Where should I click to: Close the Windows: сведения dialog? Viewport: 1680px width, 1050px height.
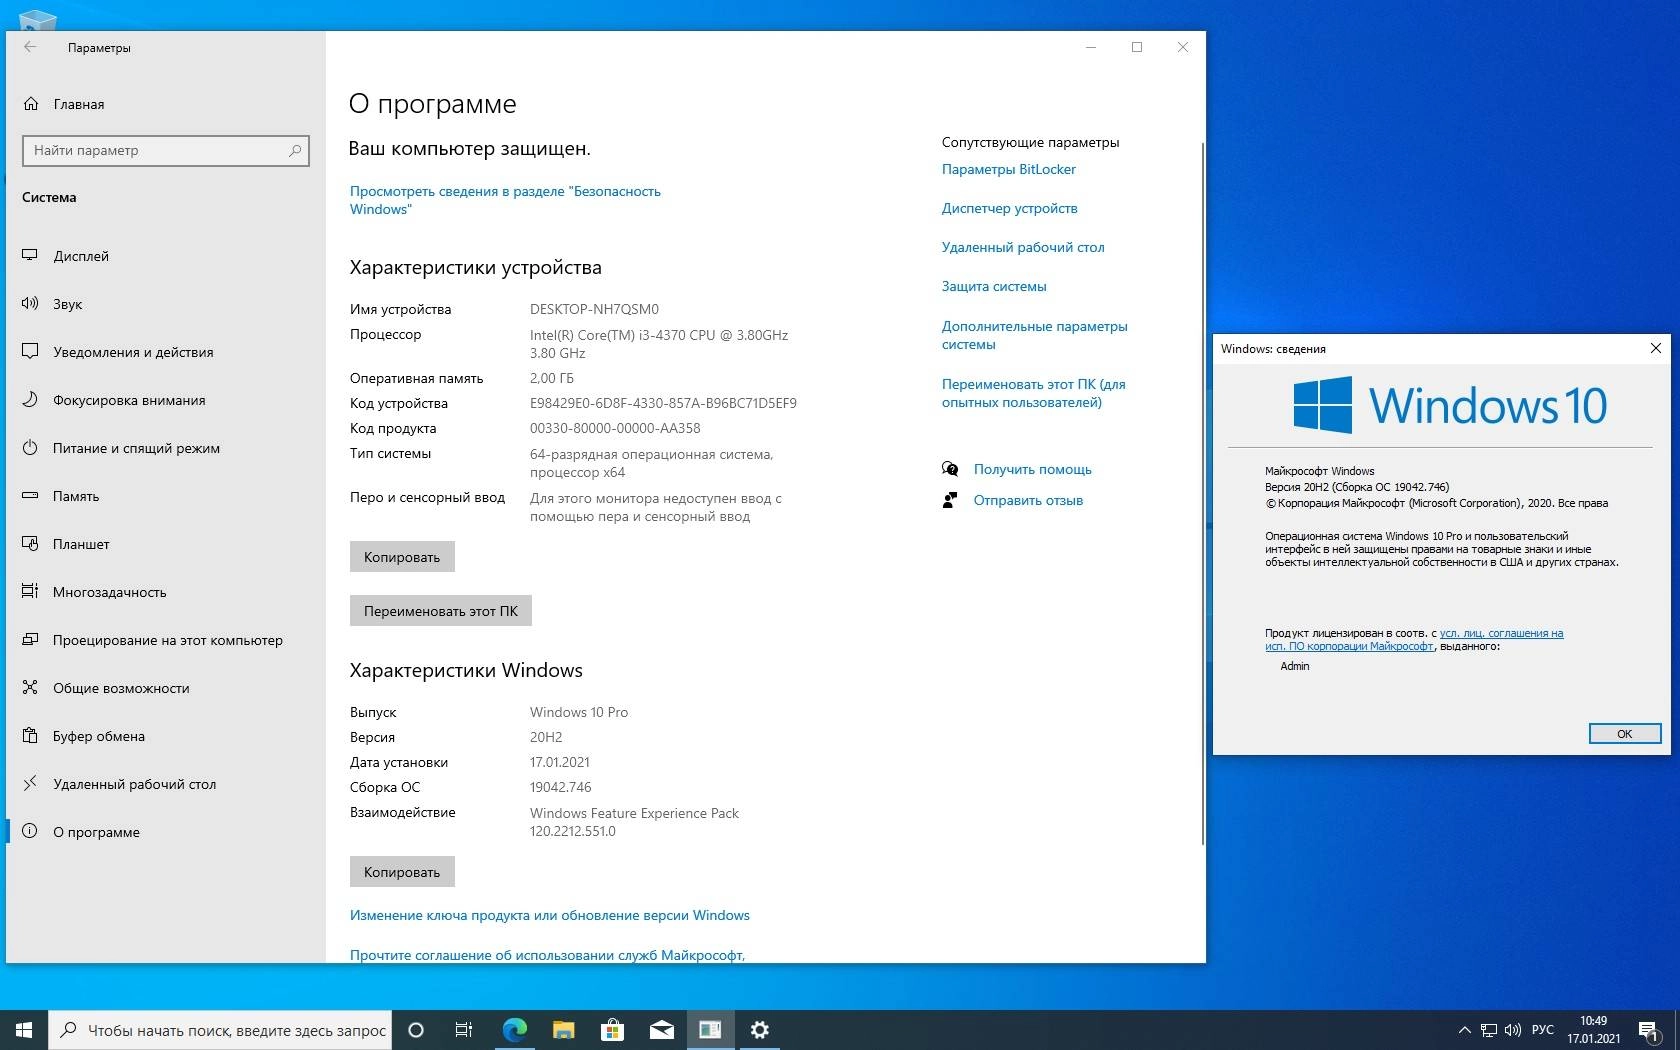click(x=1655, y=348)
